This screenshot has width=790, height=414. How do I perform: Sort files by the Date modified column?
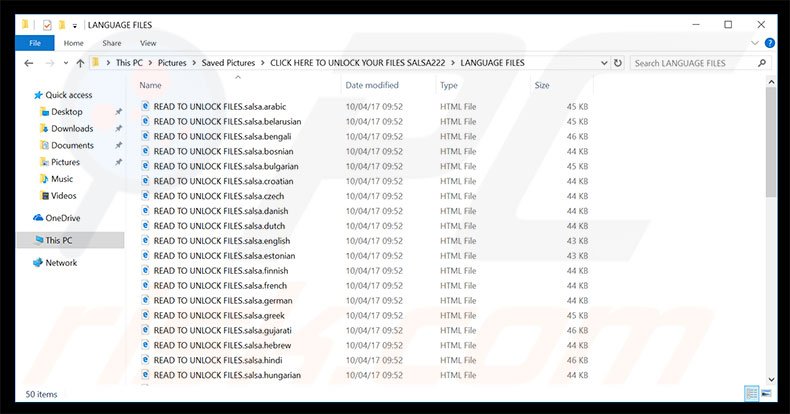pos(372,85)
